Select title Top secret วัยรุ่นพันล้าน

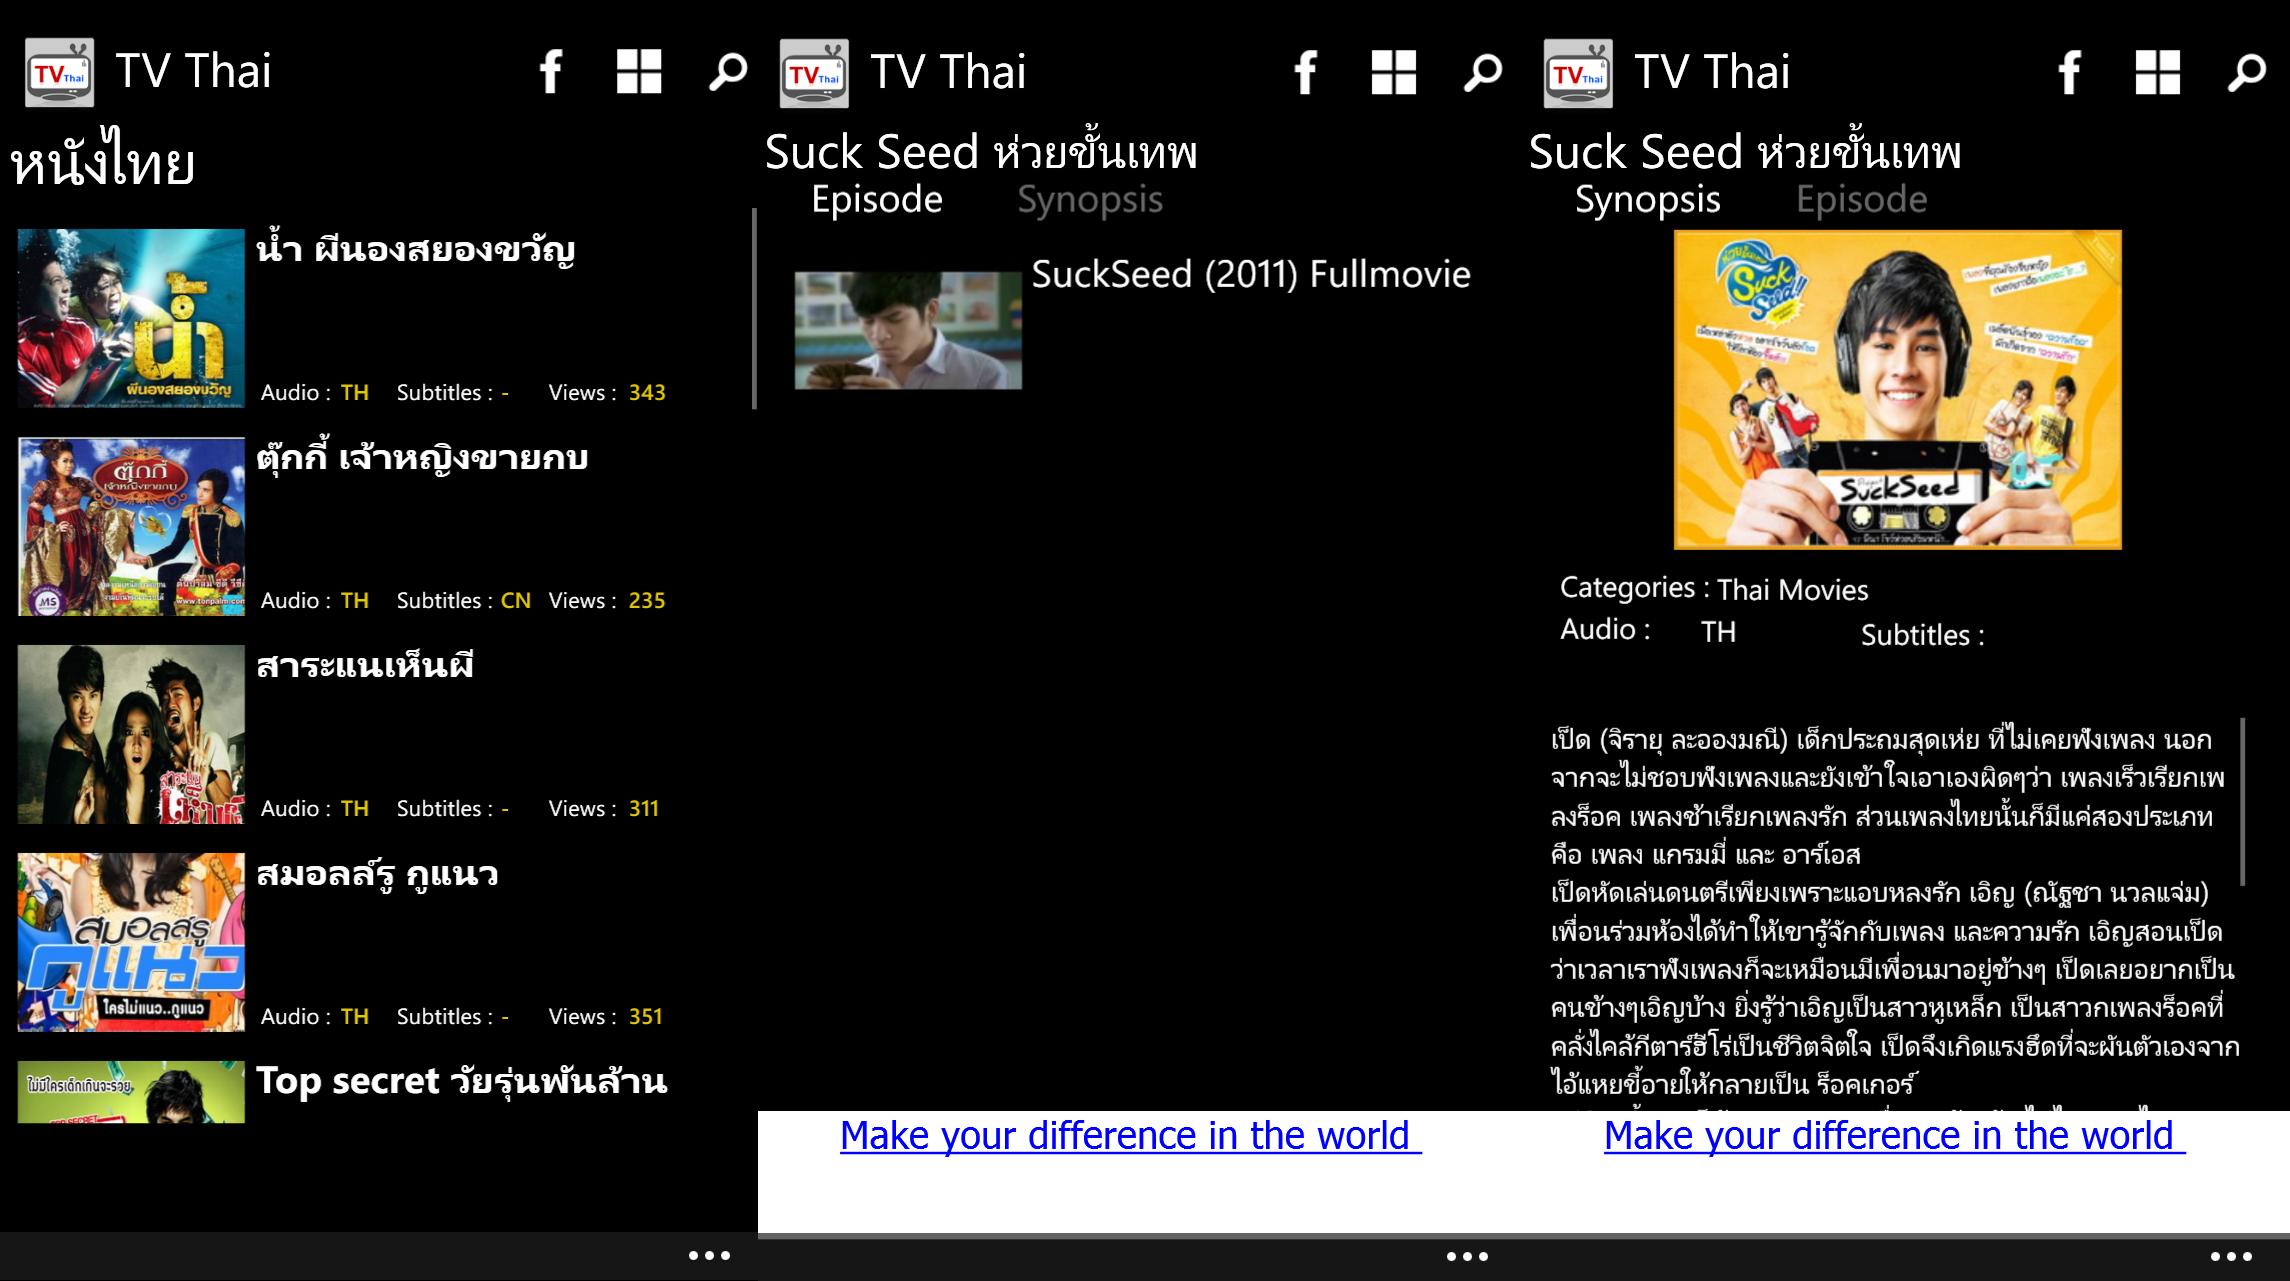461,1082
